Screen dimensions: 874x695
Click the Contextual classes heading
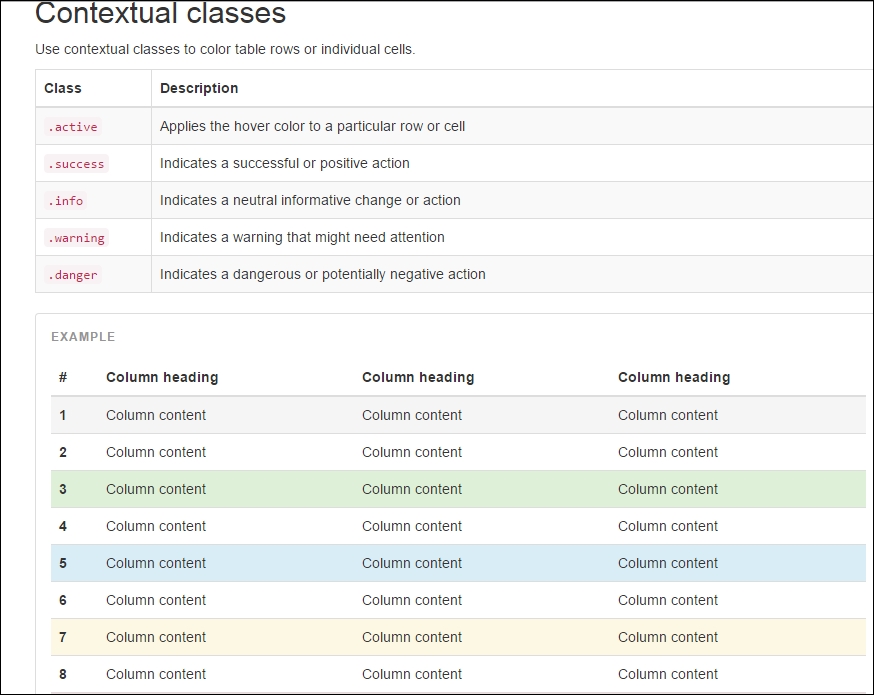[x=161, y=13]
